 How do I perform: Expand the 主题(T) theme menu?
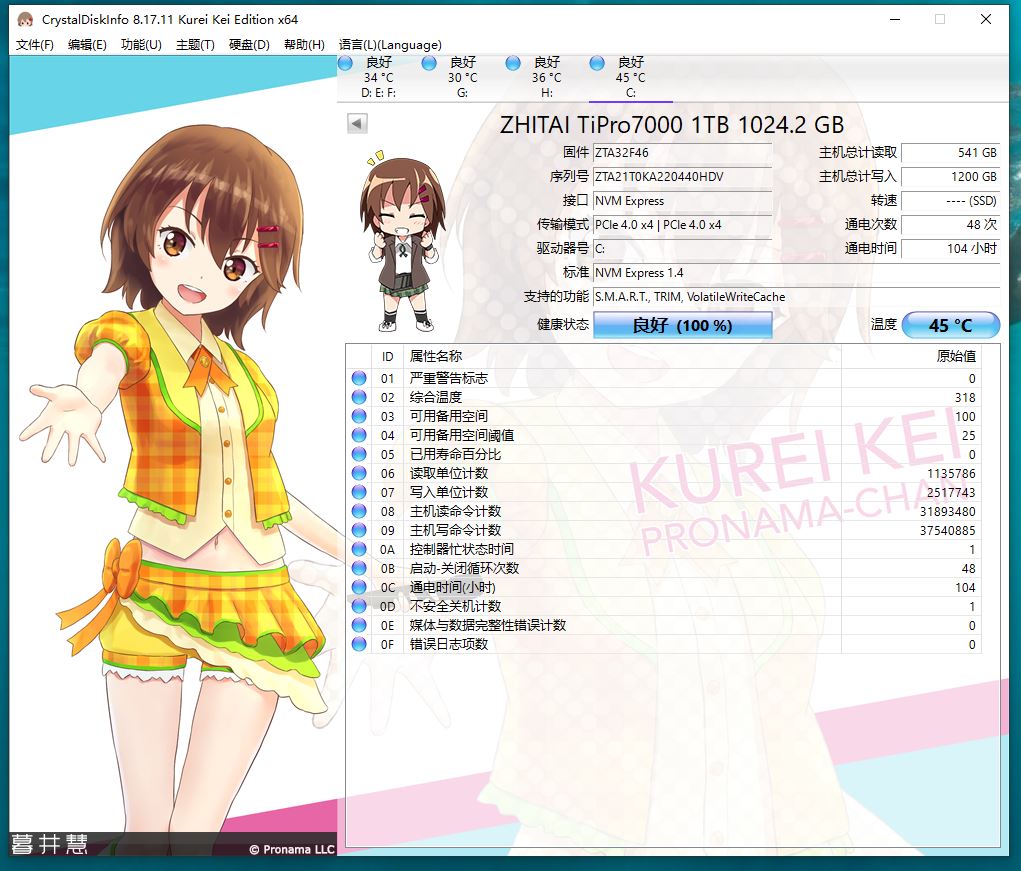(x=195, y=44)
